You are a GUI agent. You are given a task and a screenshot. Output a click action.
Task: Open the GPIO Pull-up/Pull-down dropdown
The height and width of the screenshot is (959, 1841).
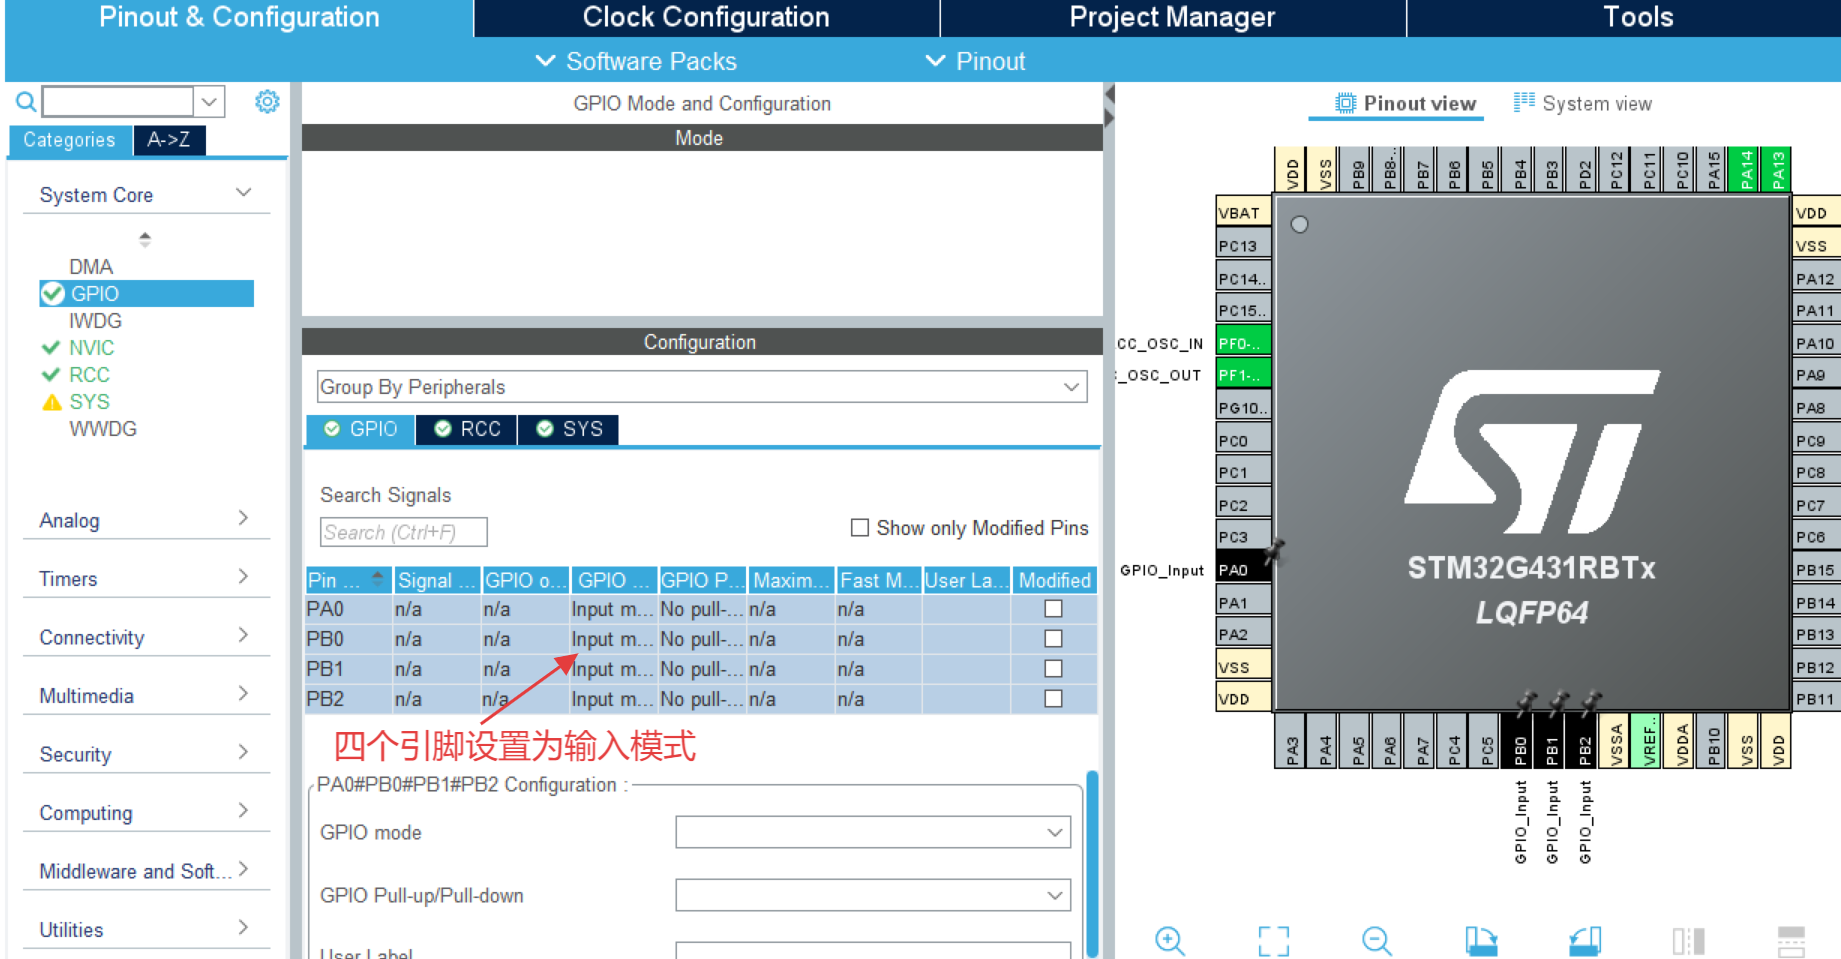[x=873, y=895]
